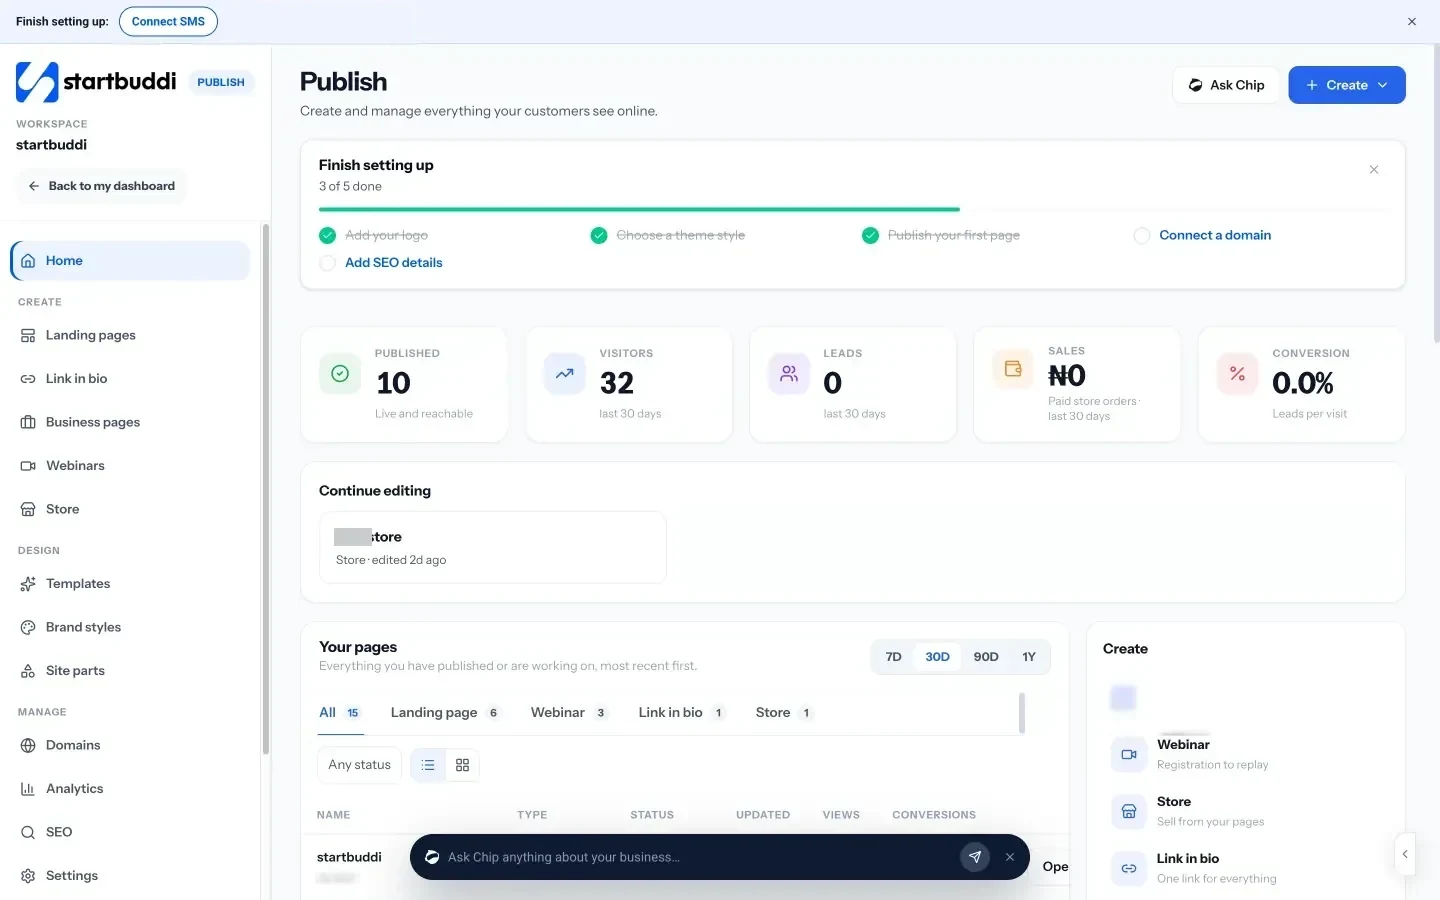1440x900 pixels.
Task: Click the Conversion percent icon
Action: (x=1237, y=374)
